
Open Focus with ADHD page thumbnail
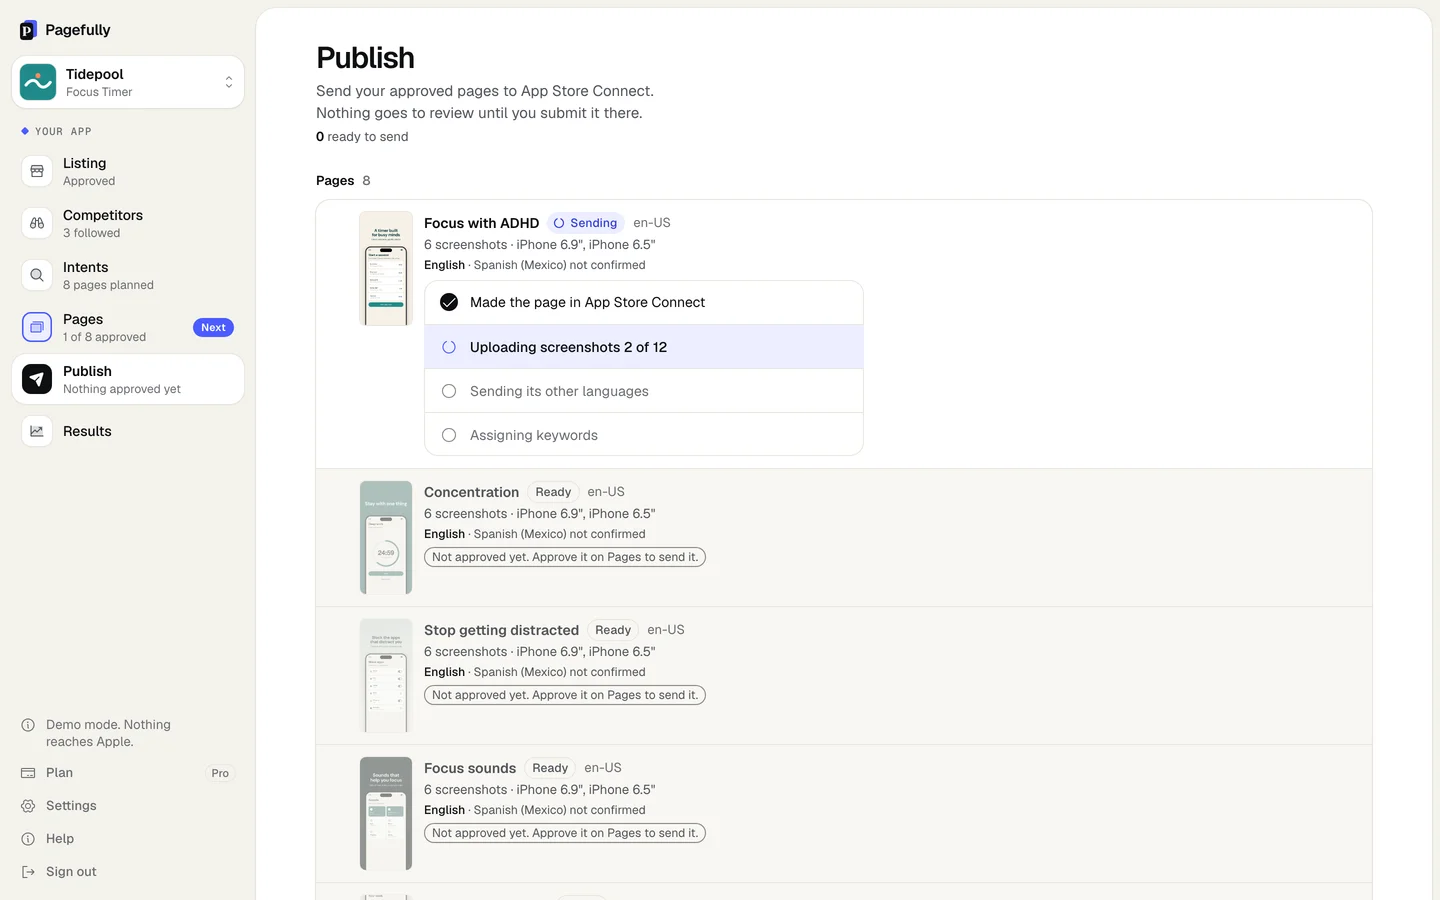click(x=386, y=268)
